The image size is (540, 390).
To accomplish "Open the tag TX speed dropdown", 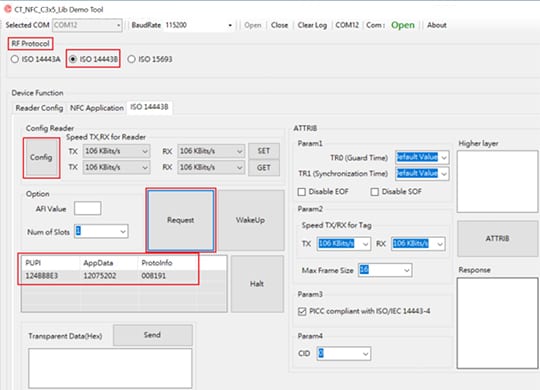I will pos(344,244).
